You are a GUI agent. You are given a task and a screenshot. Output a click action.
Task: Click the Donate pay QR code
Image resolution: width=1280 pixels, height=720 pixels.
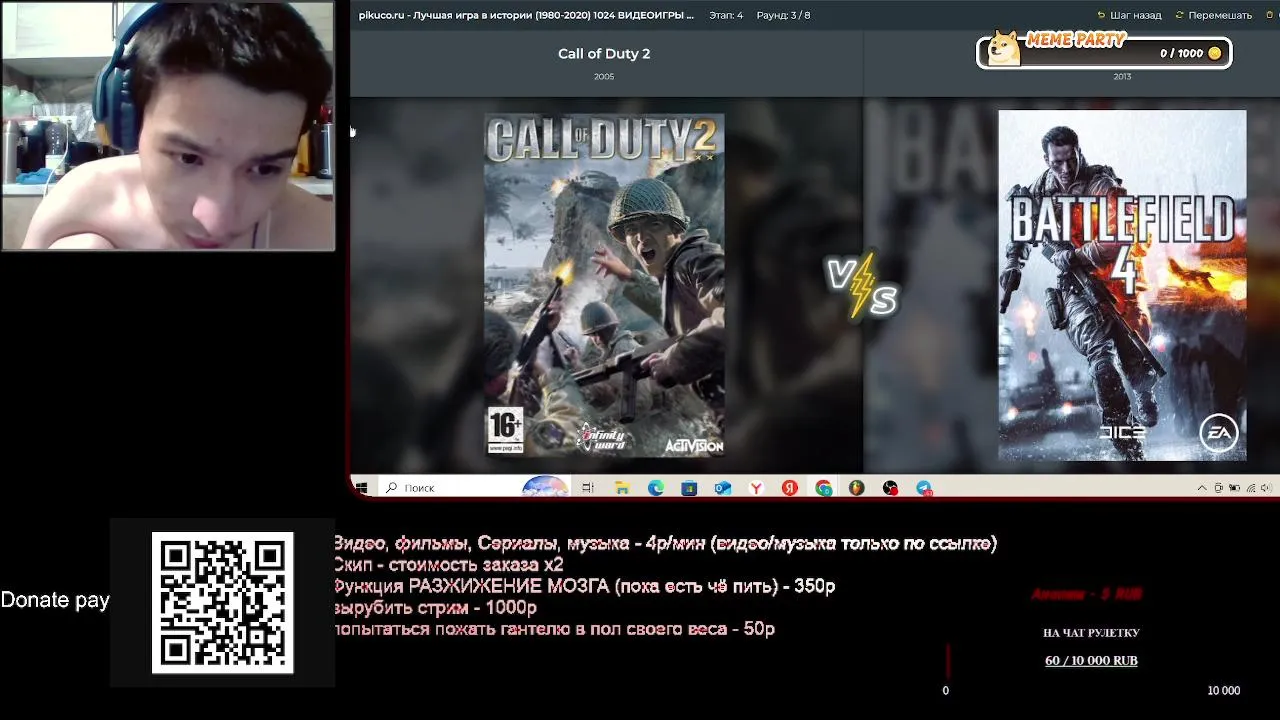[x=222, y=603]
